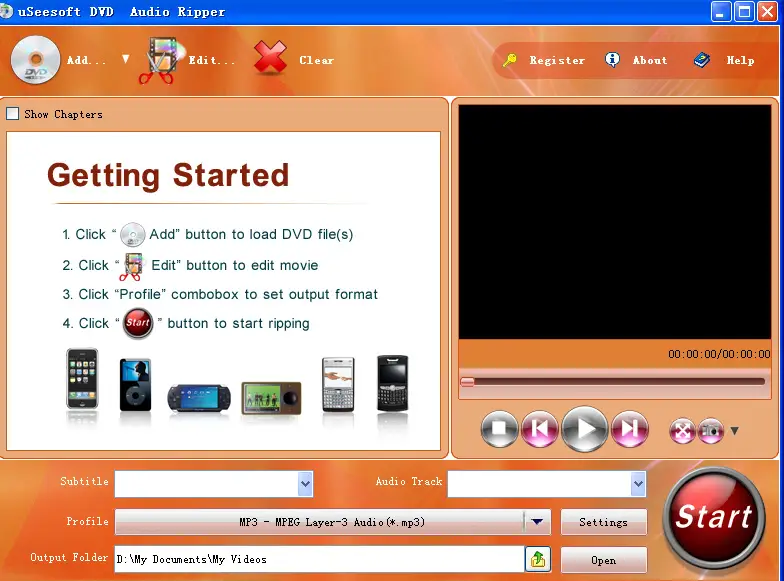Enable the Show Chapters checkbox
The height and width of the screenshot is (581, 784).
coord(12,114)
